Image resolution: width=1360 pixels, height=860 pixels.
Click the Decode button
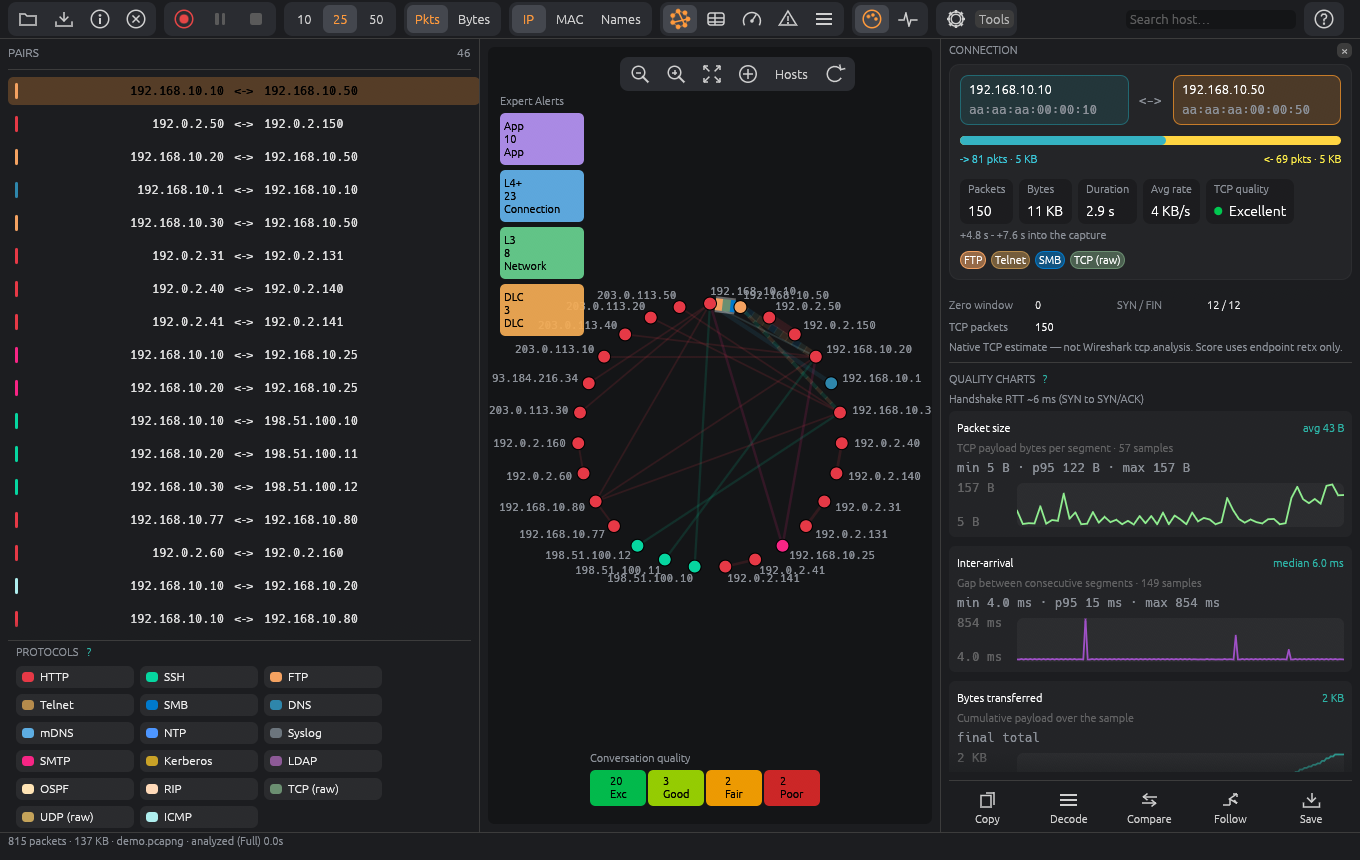[1068, 808]
